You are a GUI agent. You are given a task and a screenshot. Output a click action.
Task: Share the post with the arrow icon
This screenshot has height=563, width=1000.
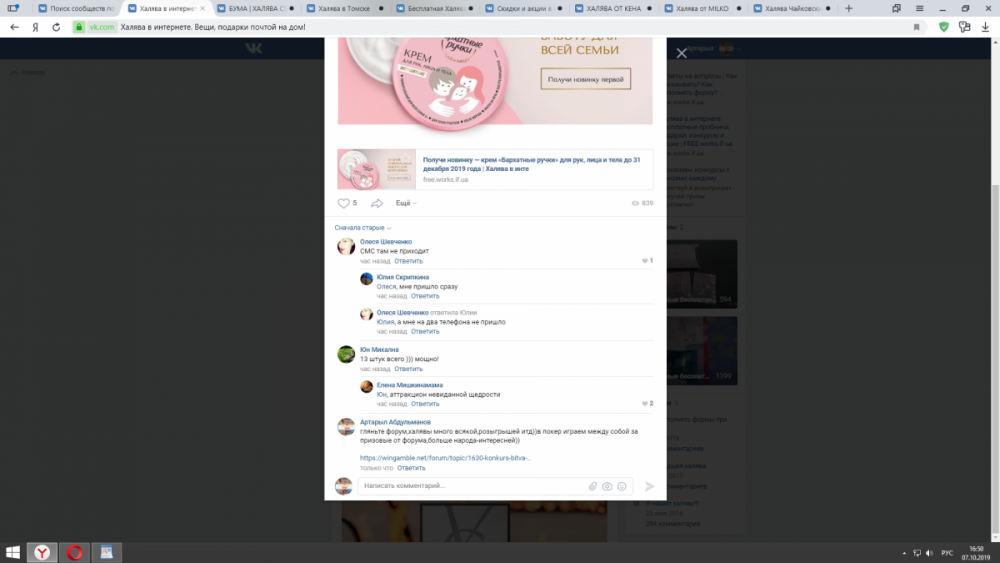tap(377, 203)
